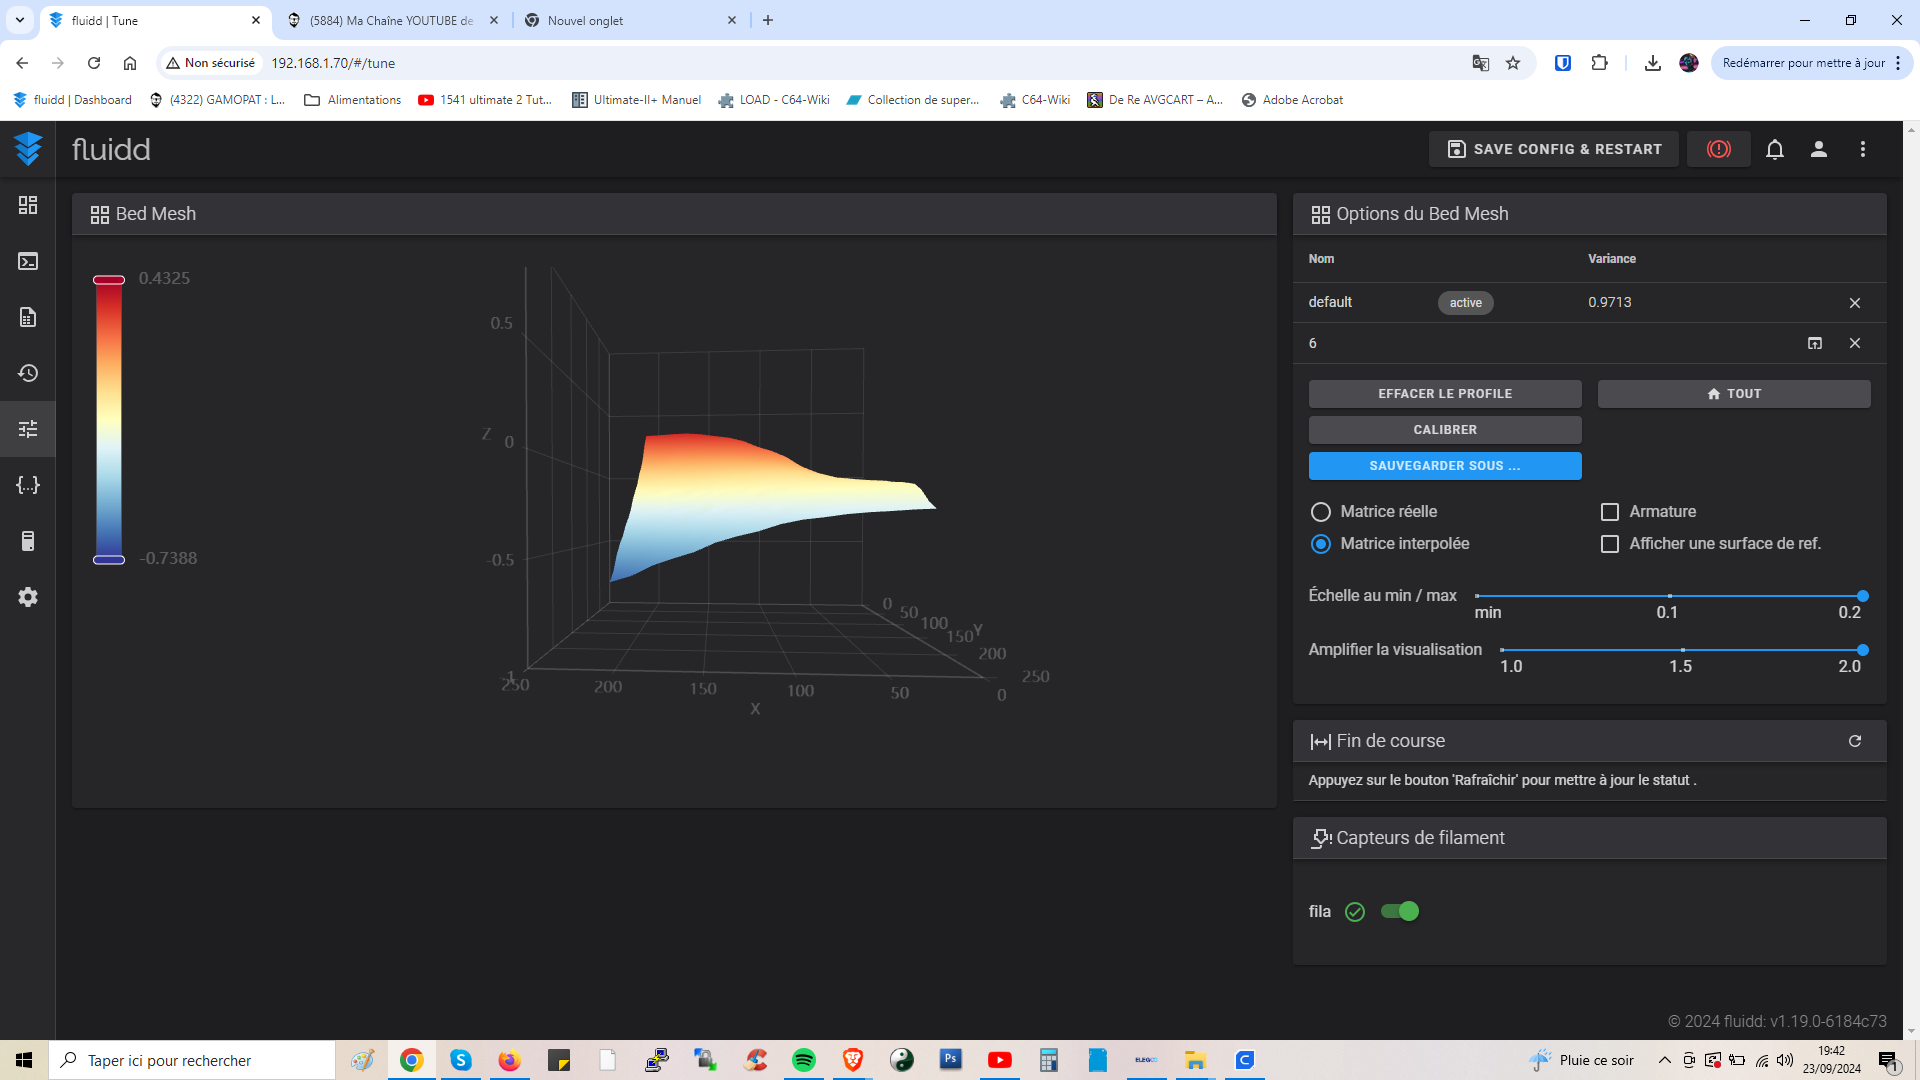This screenshot has width=1920, height=1080.
Task: Click the CALIBRER button
Action: (1444, 430)
